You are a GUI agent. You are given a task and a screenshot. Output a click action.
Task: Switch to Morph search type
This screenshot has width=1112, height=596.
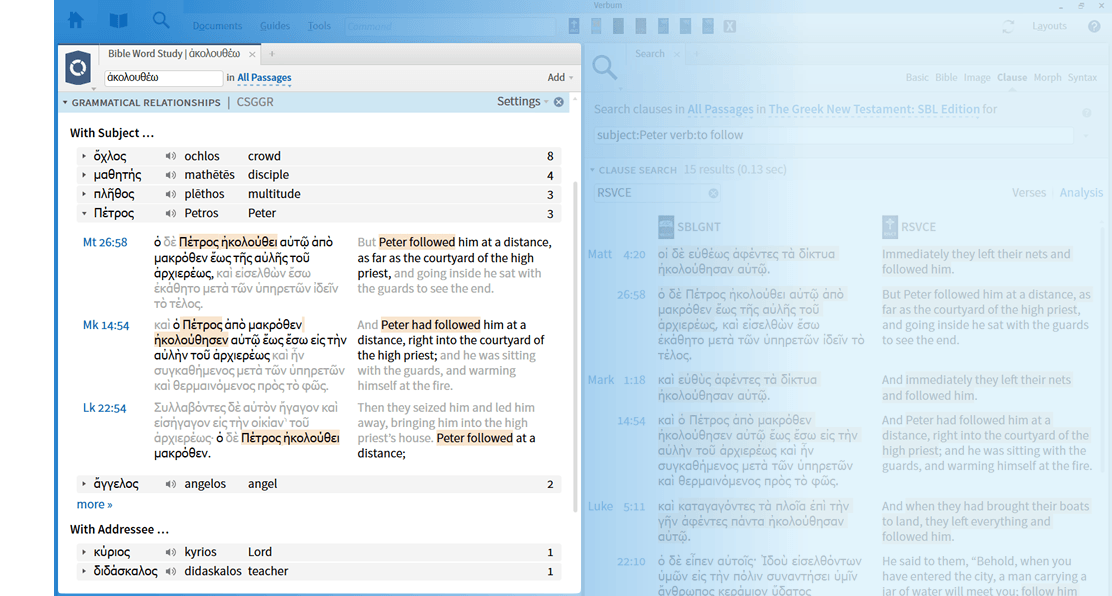tap(1047, 78)
